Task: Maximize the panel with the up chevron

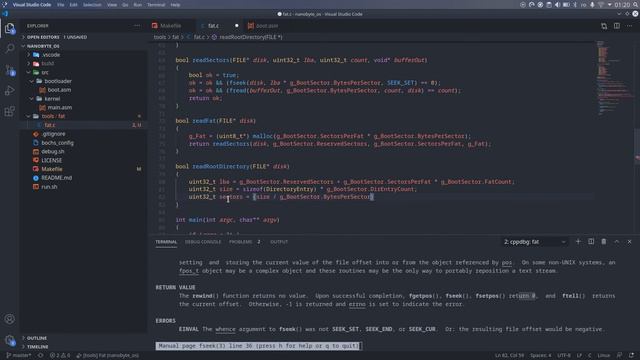Action: (616, 242)
